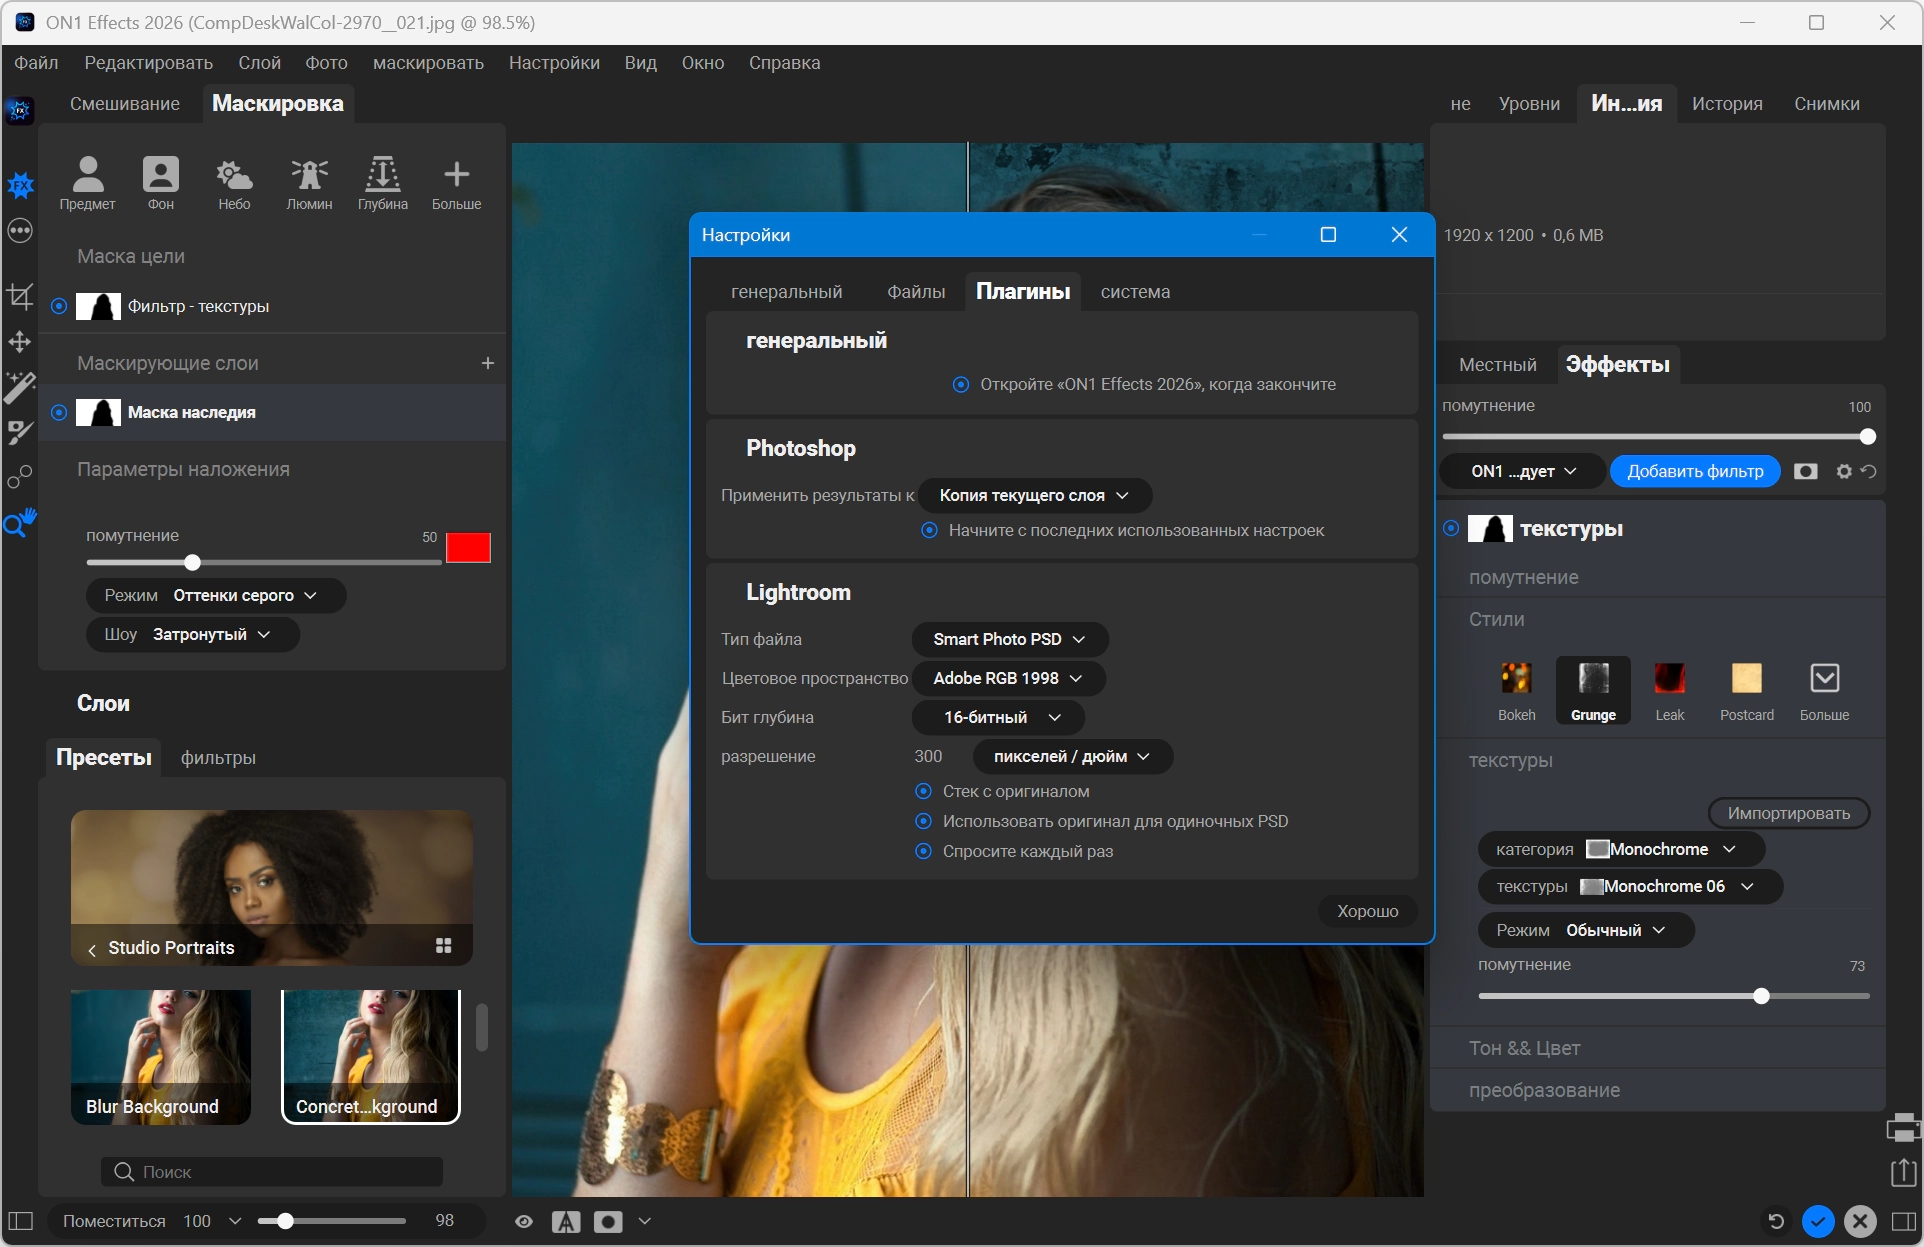Click the share export icon
The width and height of the screenshot is (1924, 1247).
[x=1903, y=1172]
